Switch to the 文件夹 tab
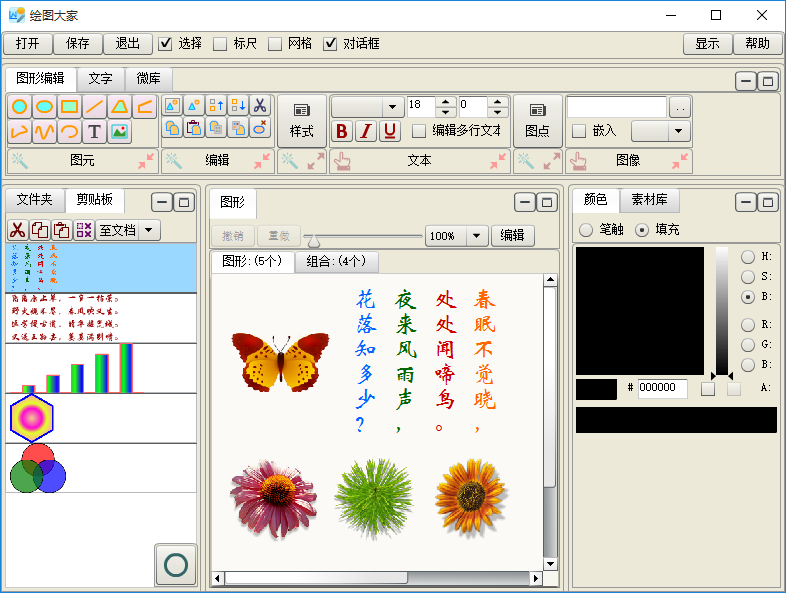 point(35,200)
